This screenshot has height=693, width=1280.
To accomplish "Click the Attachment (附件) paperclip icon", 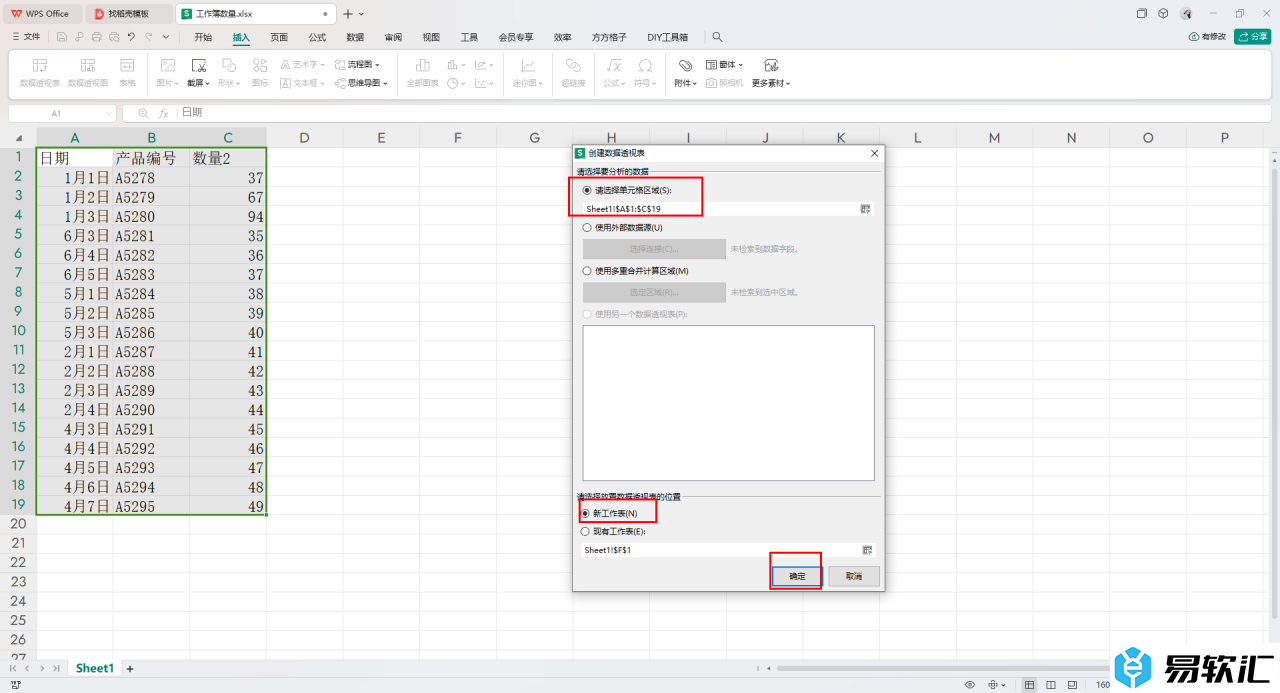I will pyautogui.click(x=685, y=65).
